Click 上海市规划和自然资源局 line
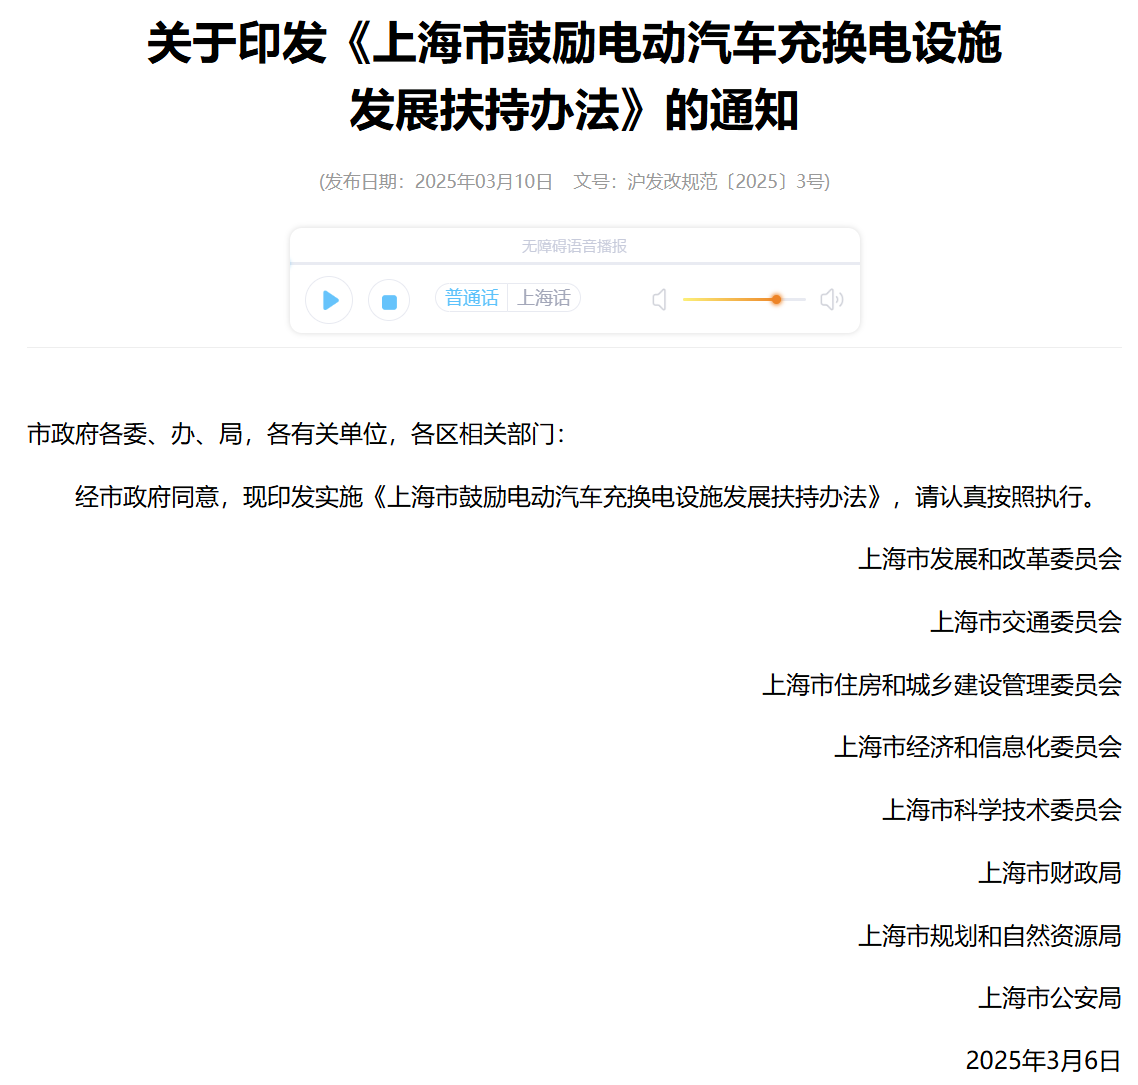The image size is (1138, 1085). pos(990,935)
